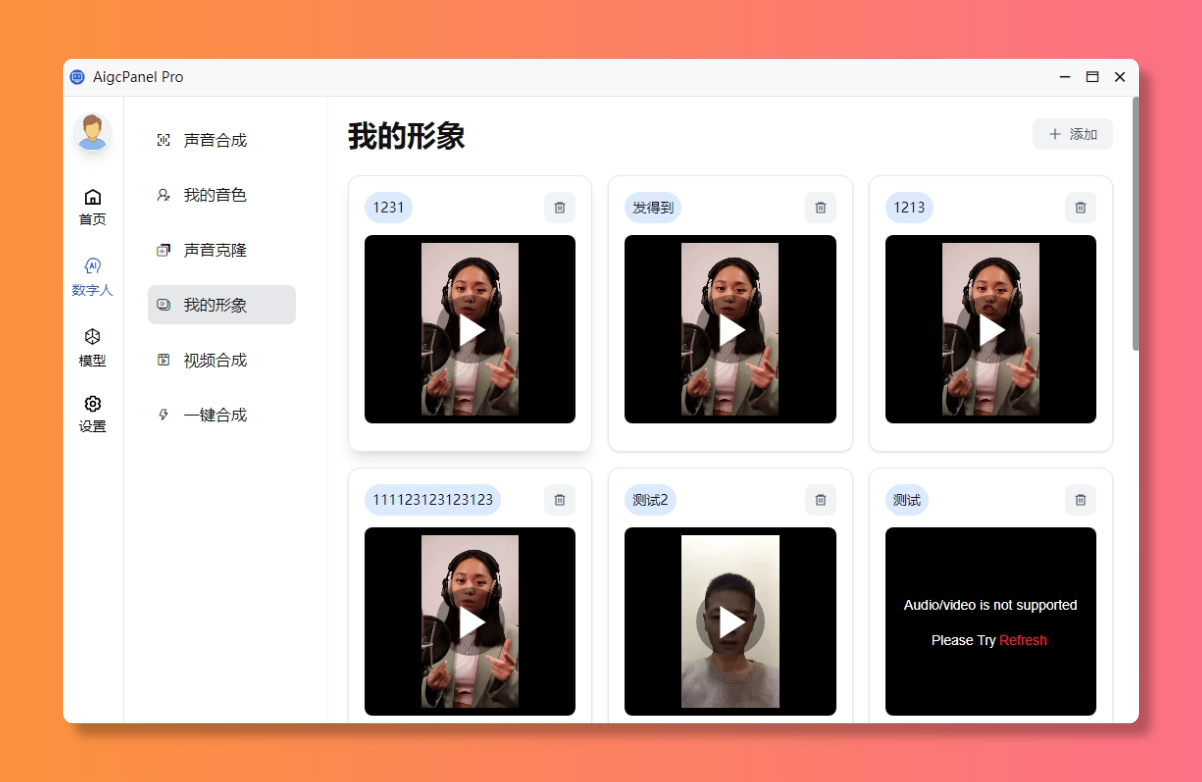The height and width of the screenshot is (782, 1202).
Task: Select the 声音合成 voice synthesis icon
Action: (x=163, y=140)
